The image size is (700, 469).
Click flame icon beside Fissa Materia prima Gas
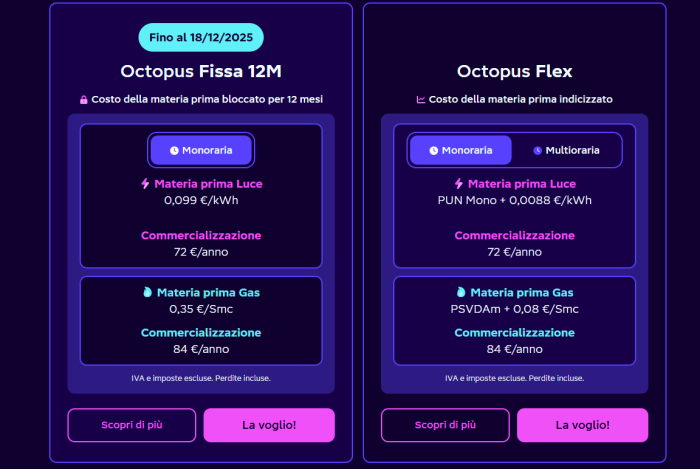tap(147, 293)
